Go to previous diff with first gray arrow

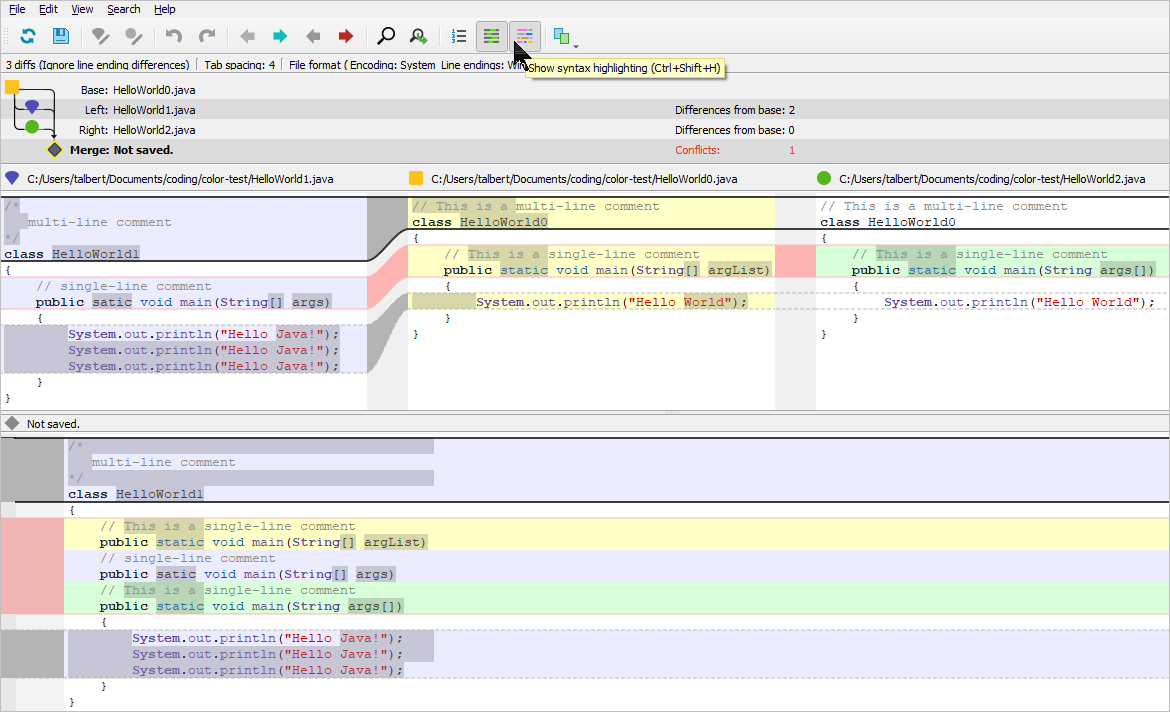click(x=247, y=36)
